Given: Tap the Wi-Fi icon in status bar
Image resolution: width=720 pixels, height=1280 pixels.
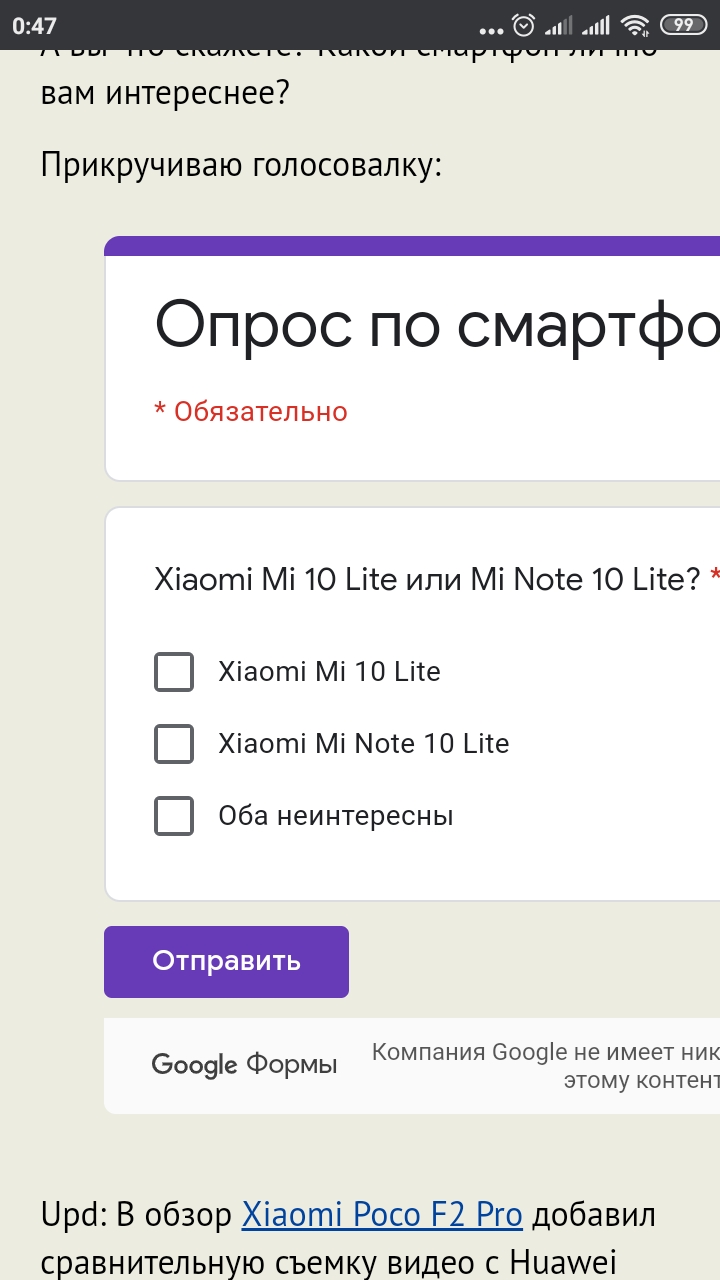Looking at the screenshot, I should pyautogui.click(x=634, y=25).
